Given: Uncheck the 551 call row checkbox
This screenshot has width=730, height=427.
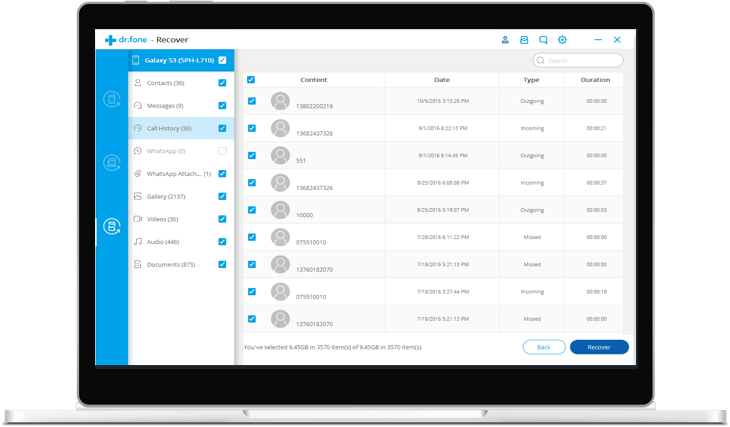Looking at the screenshot, I should tap(252, 156).
